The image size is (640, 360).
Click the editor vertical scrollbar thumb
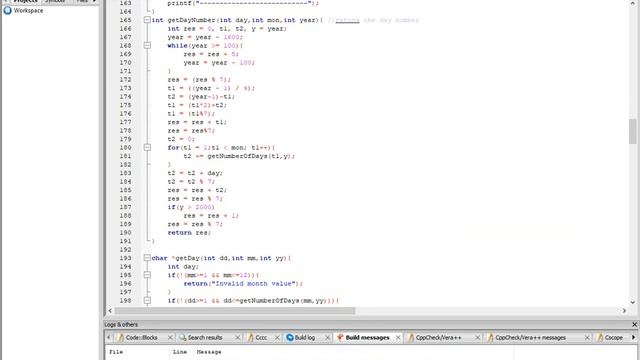633,131
